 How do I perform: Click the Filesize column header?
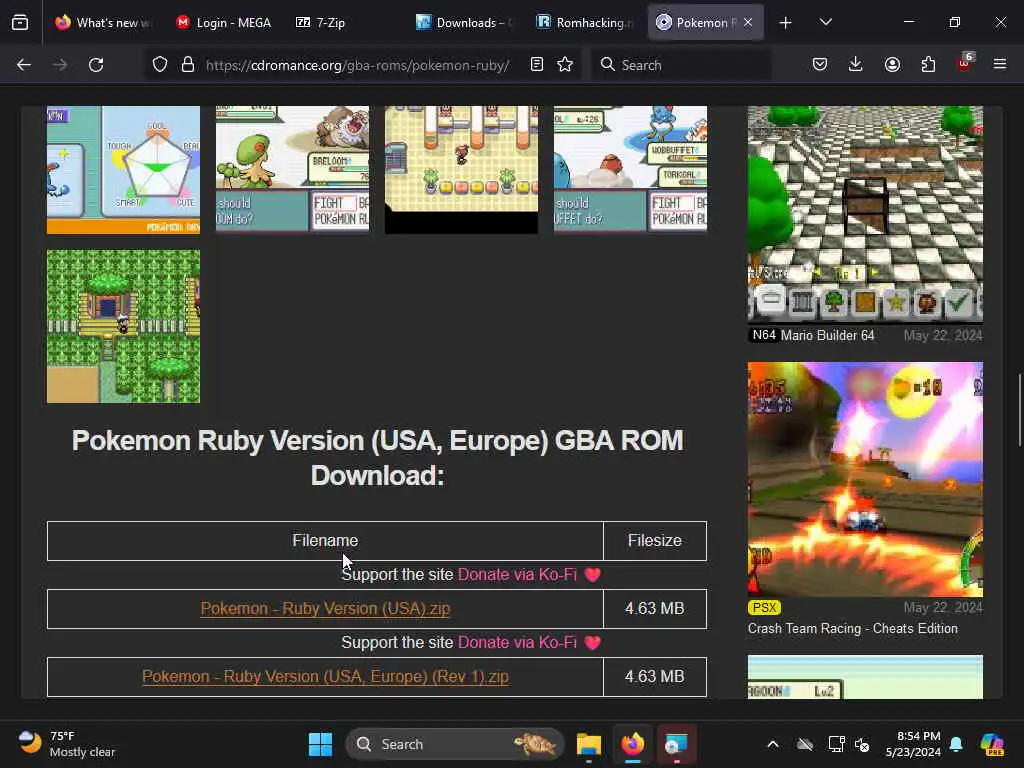(x=655, y=541)
